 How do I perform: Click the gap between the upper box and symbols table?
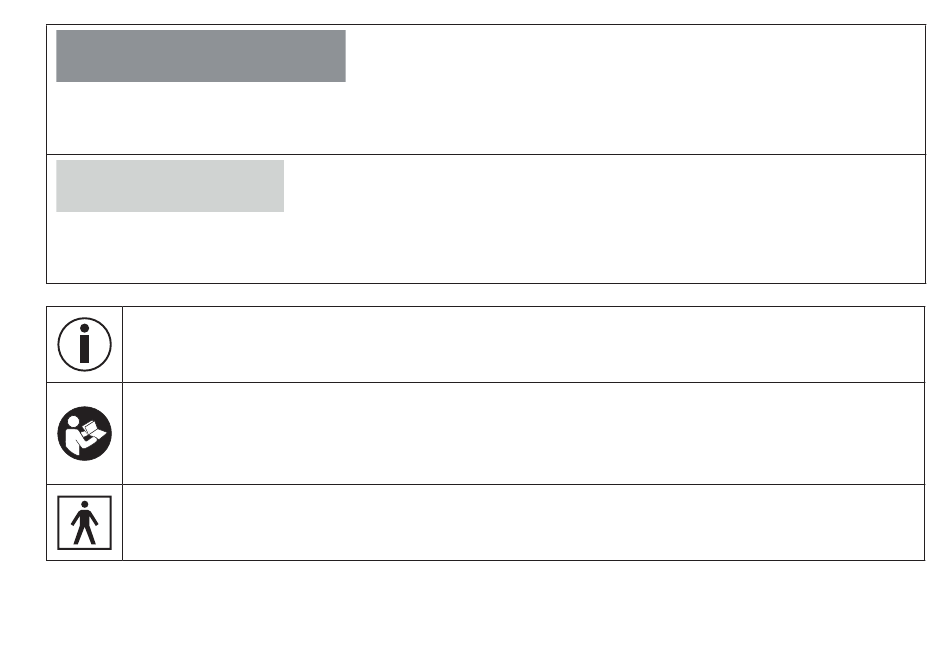click(486, 295)
